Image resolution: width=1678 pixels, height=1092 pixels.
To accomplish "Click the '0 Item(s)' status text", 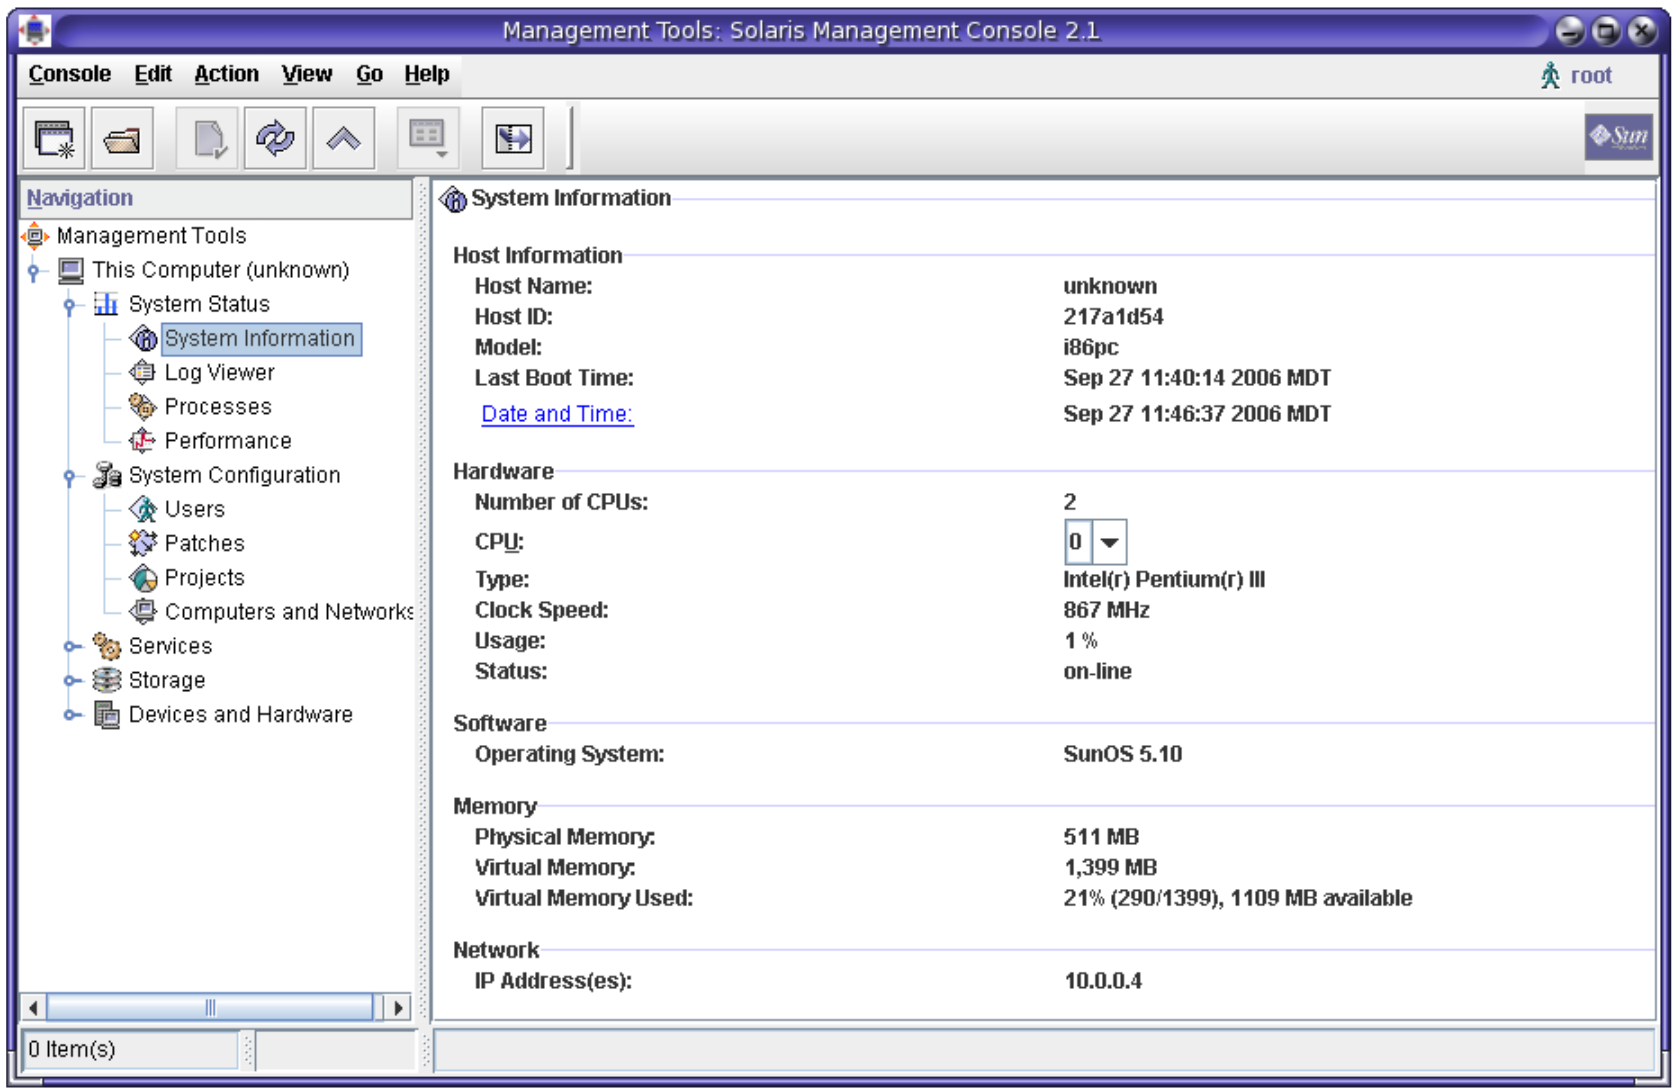I will pos(72,1049).
